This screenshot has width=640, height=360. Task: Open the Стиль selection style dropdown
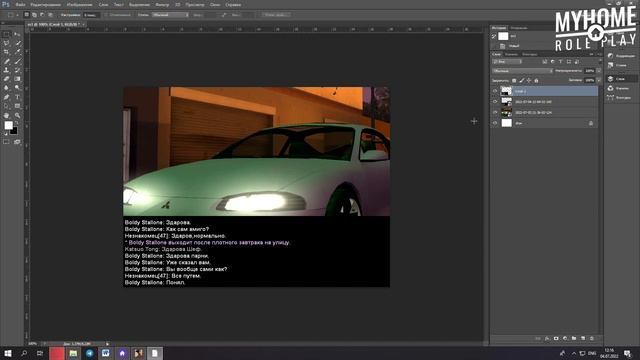click(x=170, y=15)
